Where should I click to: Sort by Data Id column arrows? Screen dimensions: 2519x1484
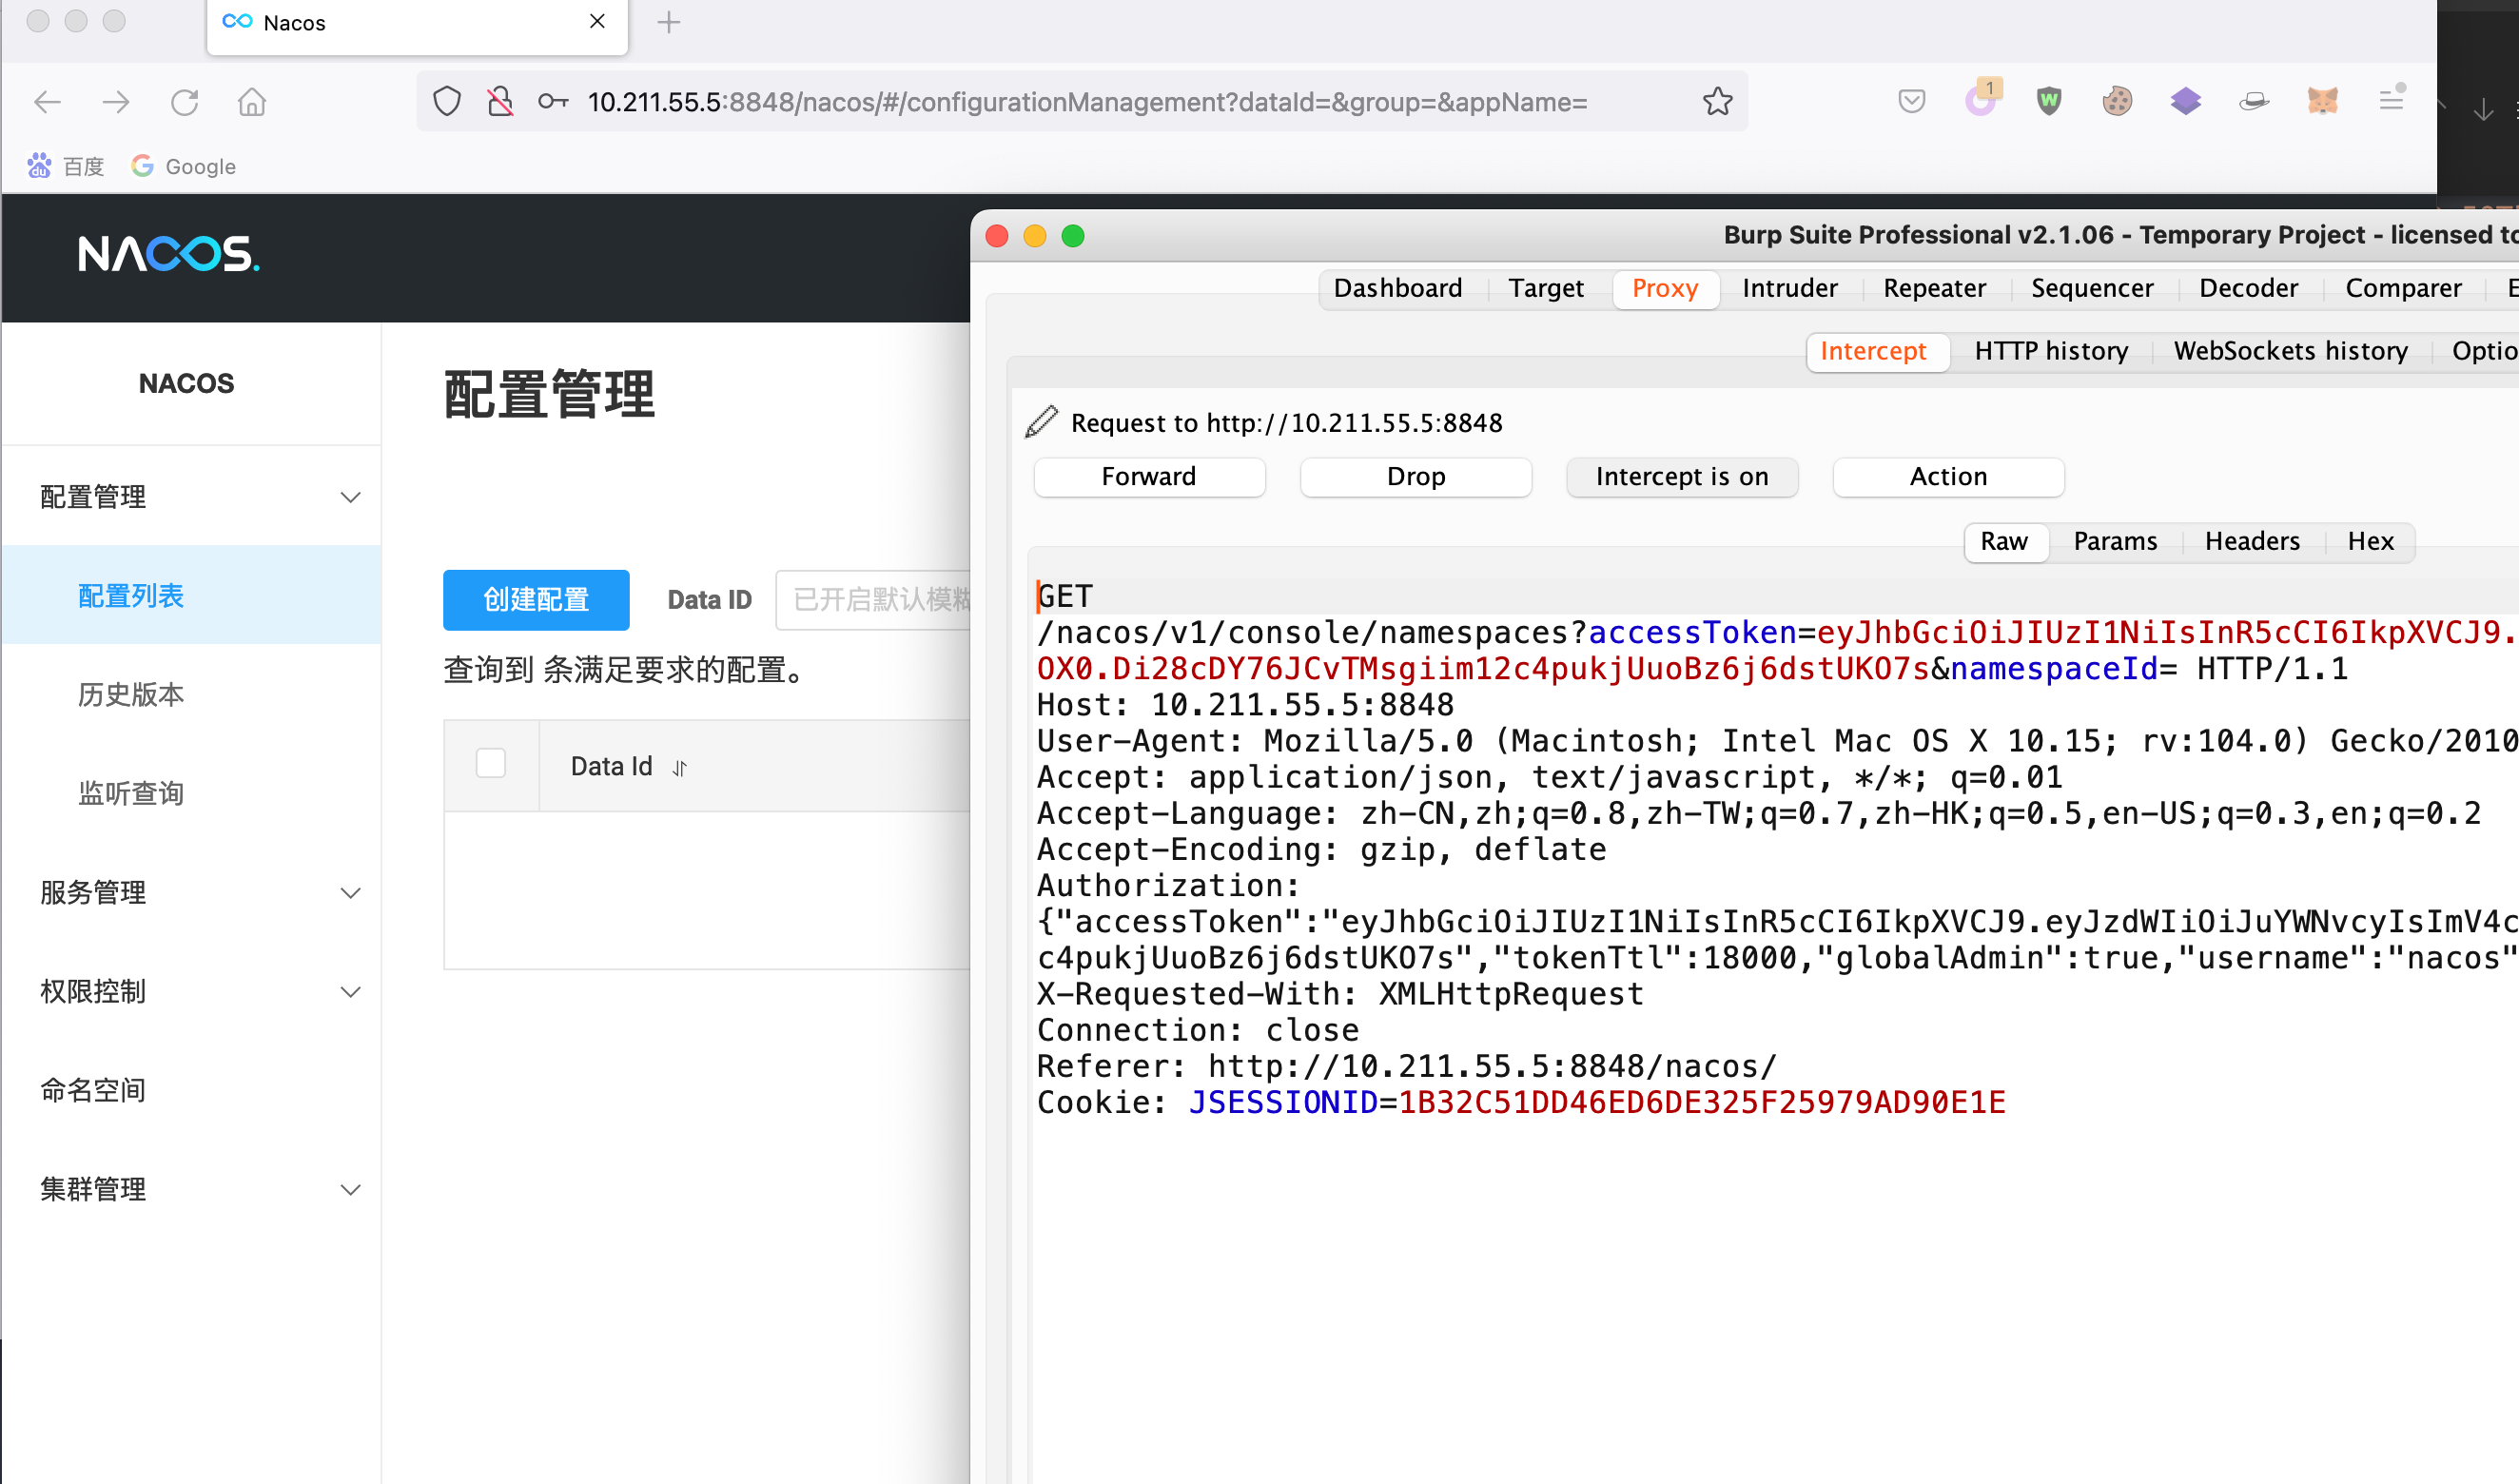tap(680, 768)
